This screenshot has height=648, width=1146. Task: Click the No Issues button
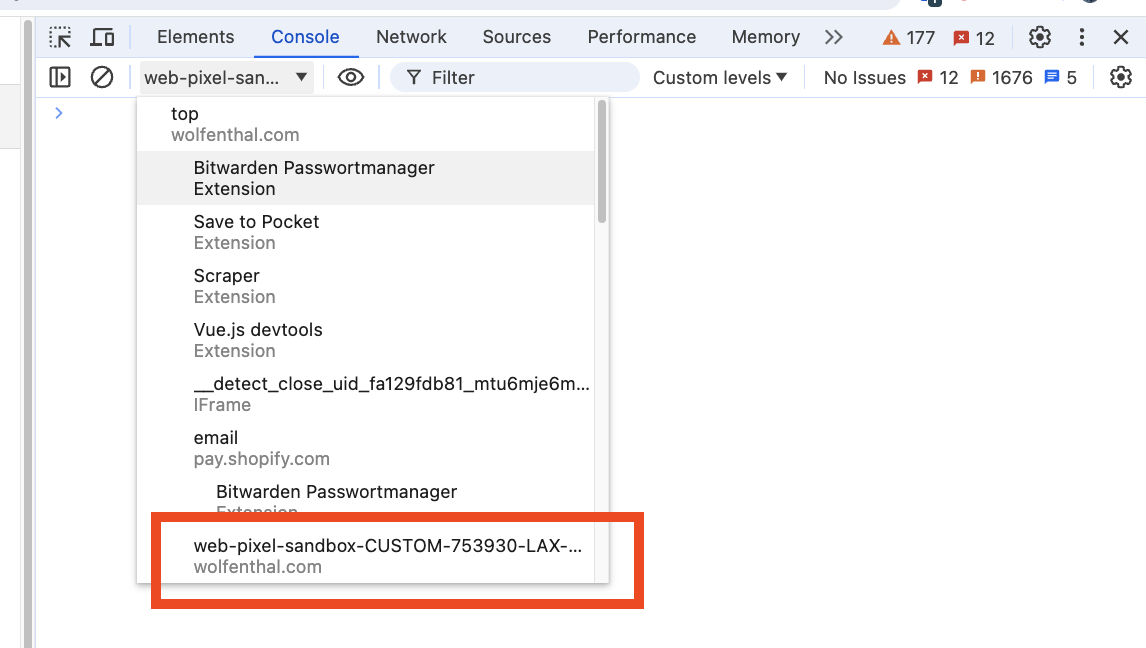(864, 77)
